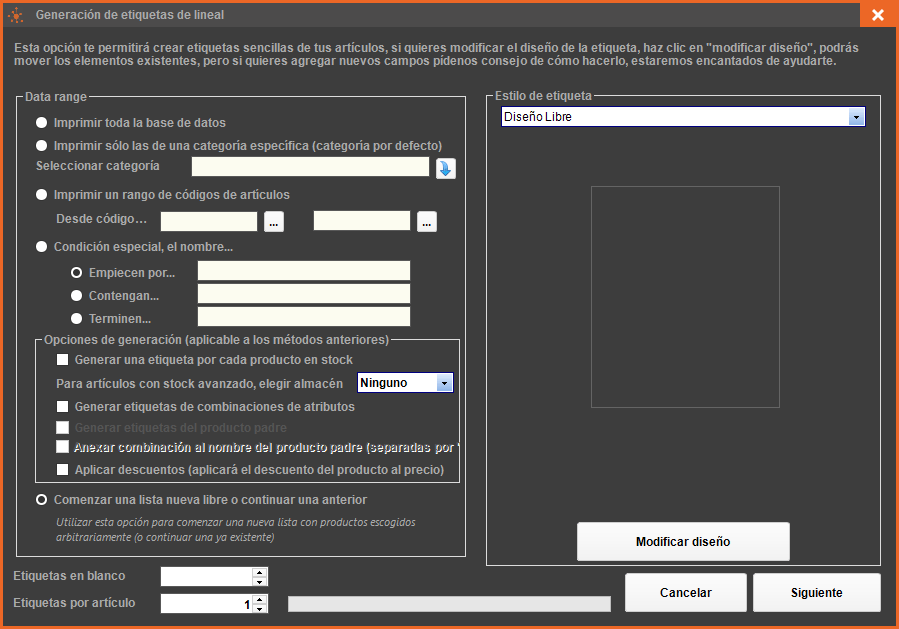Tick 'Generar etiquetas de combinaciones de atributos'
Viewport: 899px width, 629px height.
pyautogui.click(x=63, y=407)
